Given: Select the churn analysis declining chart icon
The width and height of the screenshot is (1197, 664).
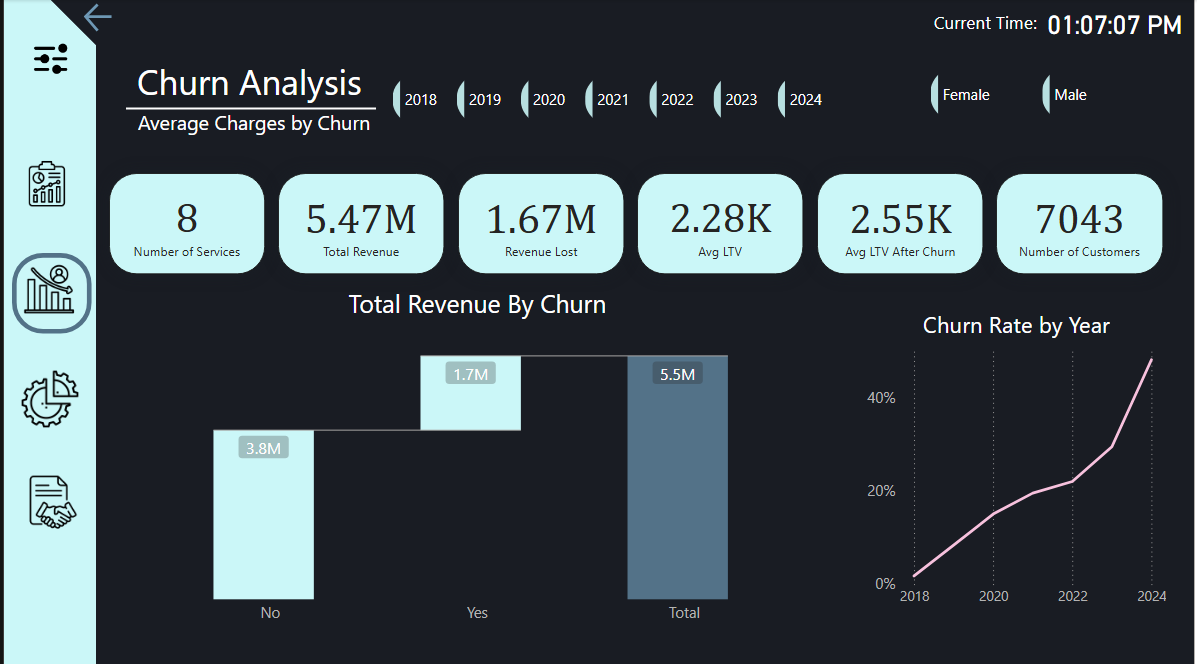Looking at the screenshot, I should 51,293.
